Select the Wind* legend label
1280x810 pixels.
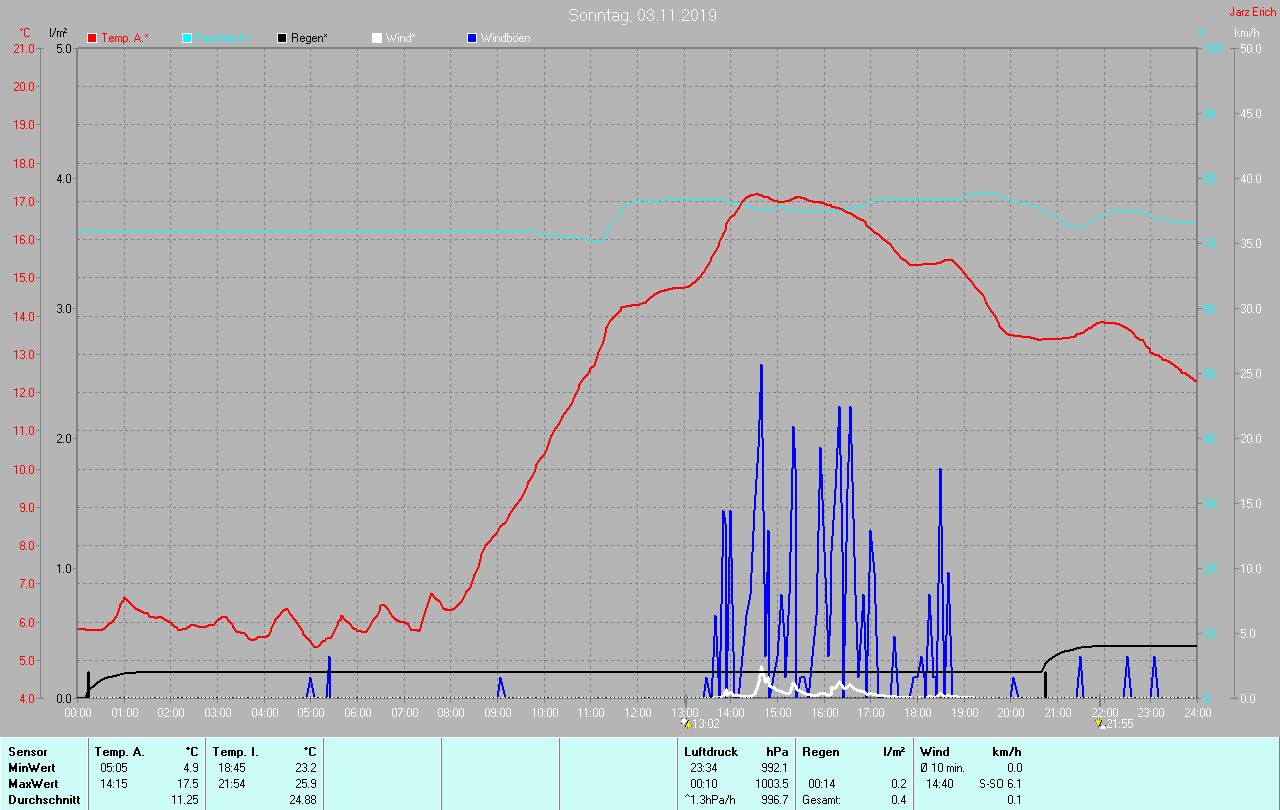pyautogui.click(x=402, y=38)
